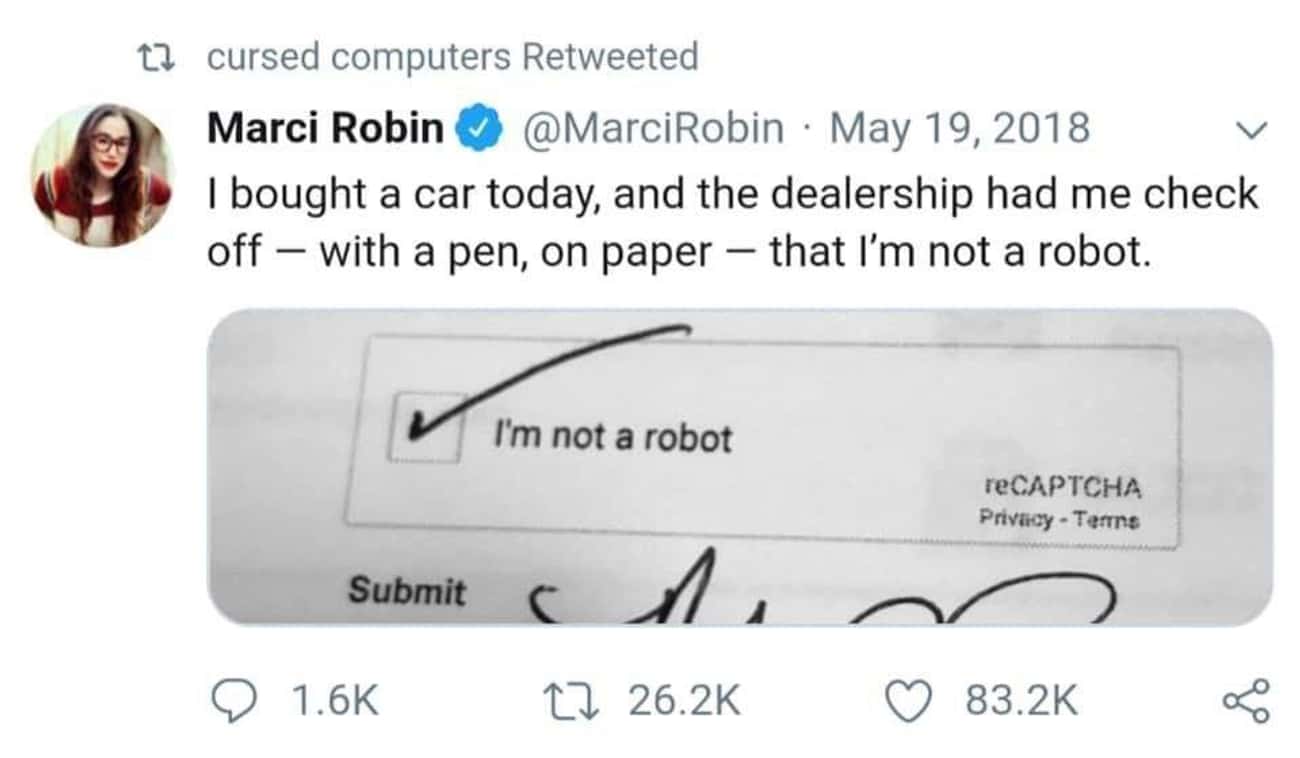Expand the tweet options chevron
The height and width of the screenshot is (758, 1300).
point(1250,130)
